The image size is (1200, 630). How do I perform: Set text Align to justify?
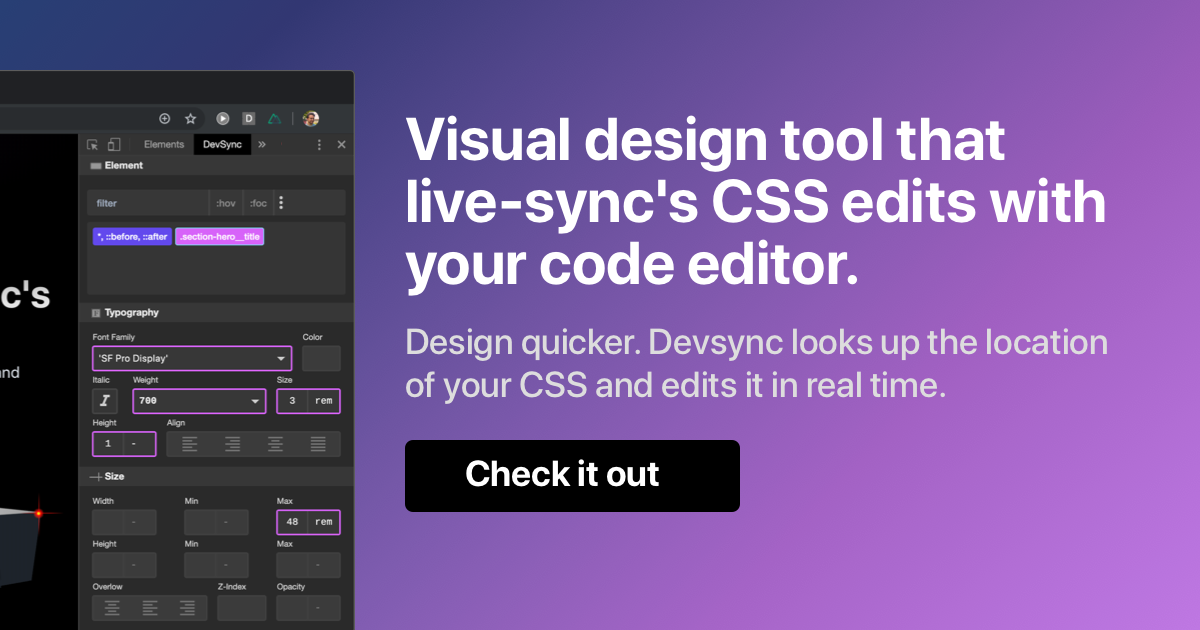click(318, 443)
